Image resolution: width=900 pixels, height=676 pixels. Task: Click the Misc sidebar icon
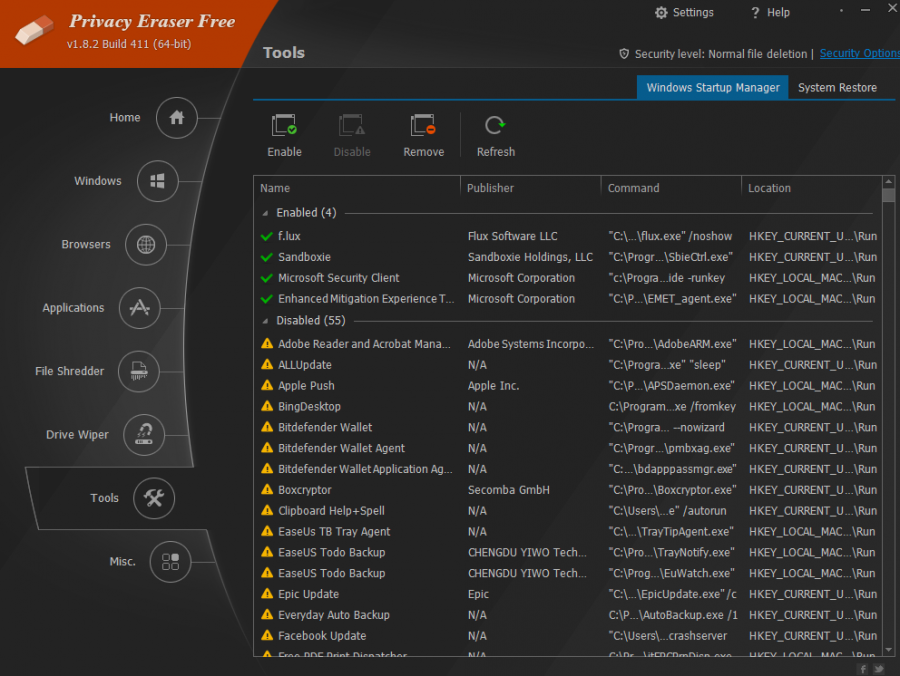point(170,561)
